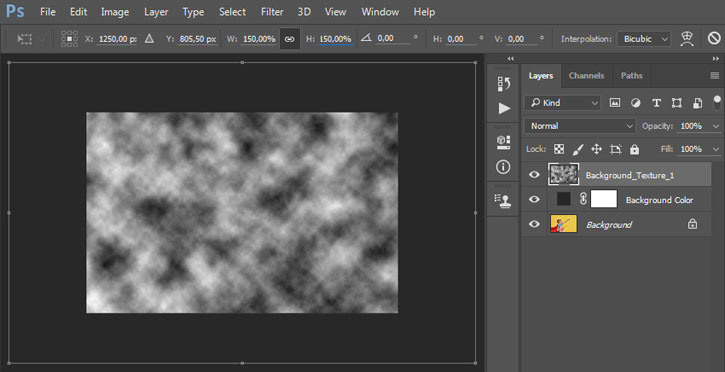Click the Background Color fill swatch

(x=564, y=199)
